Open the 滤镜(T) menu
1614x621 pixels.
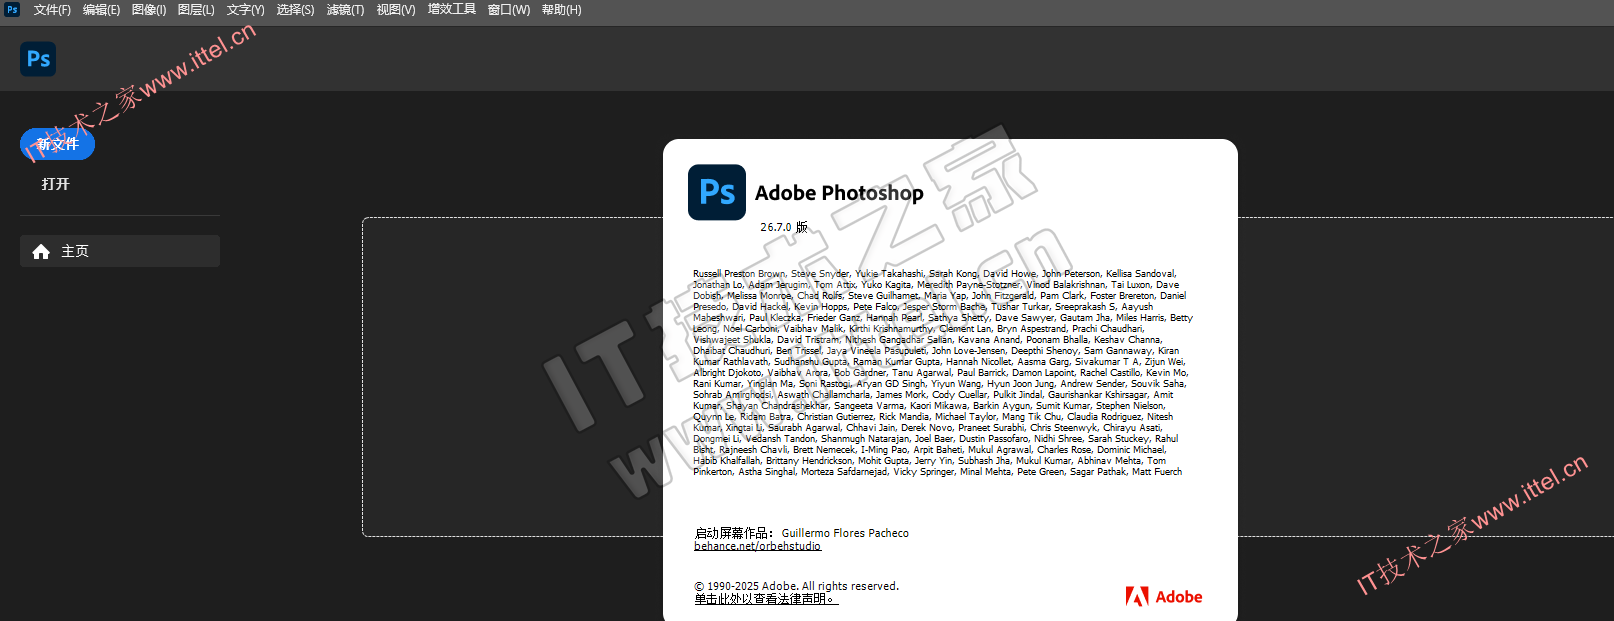pos(345,10)
